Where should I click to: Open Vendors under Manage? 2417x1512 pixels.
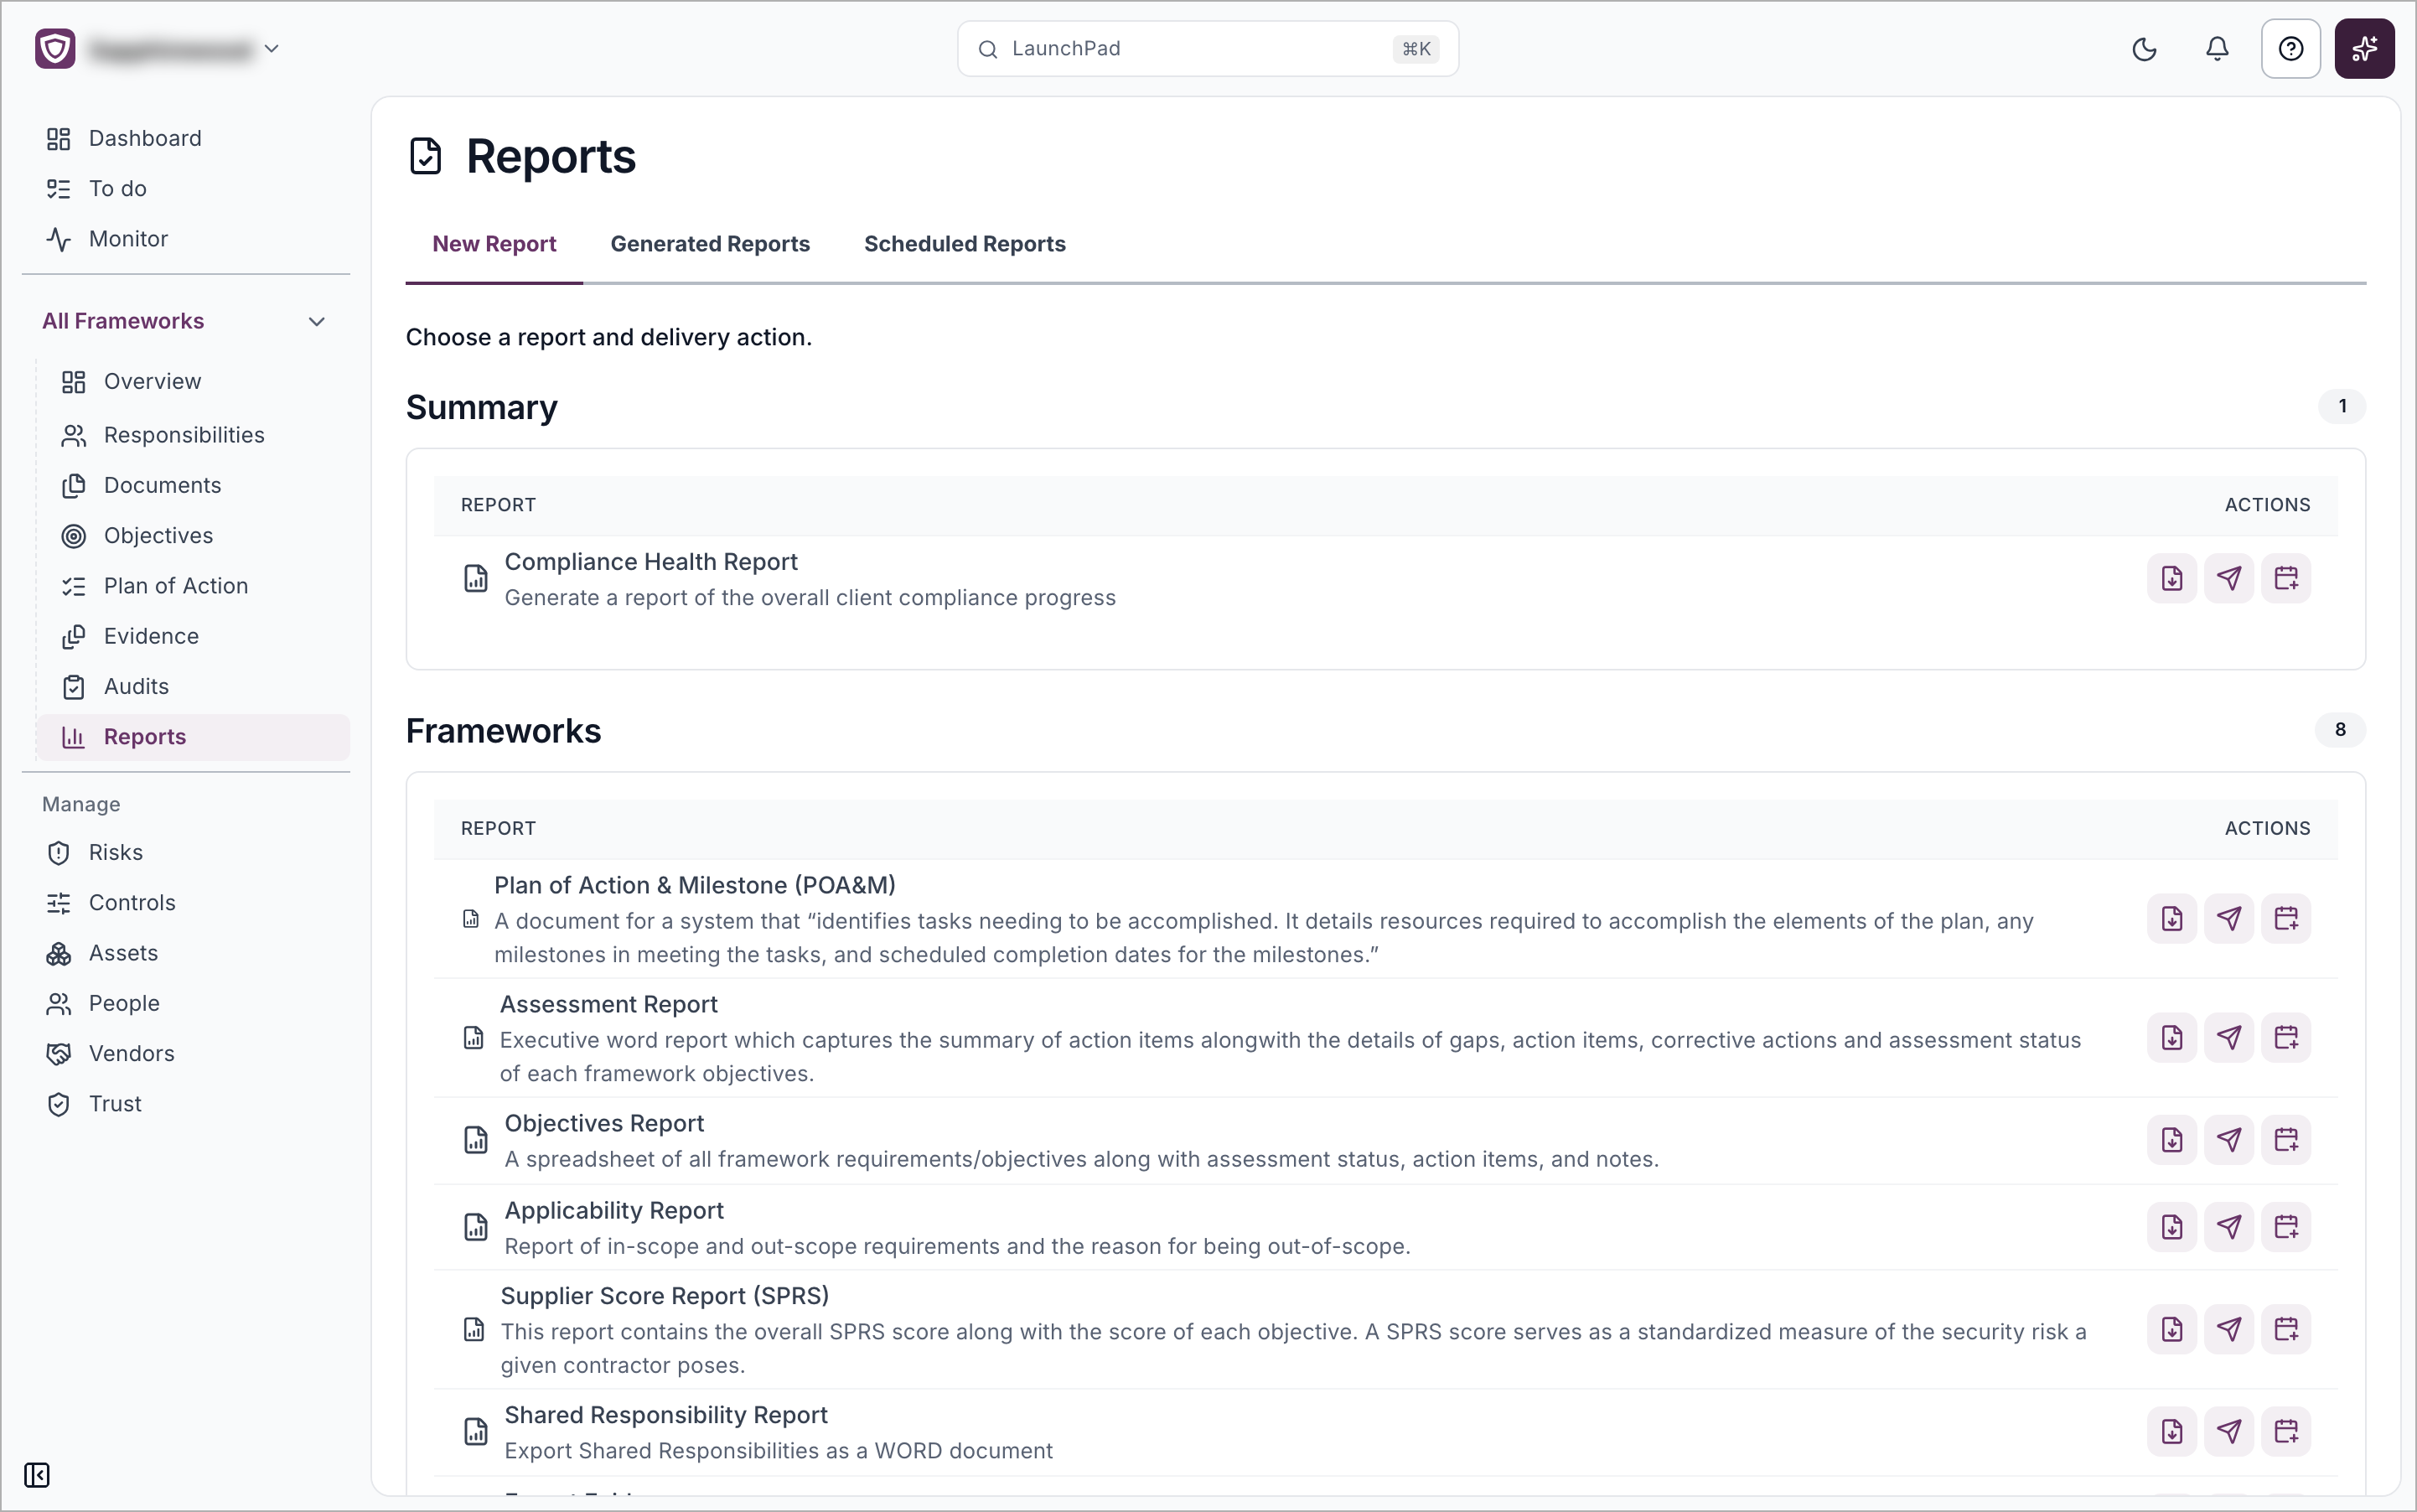click(x=186, y=1054)
